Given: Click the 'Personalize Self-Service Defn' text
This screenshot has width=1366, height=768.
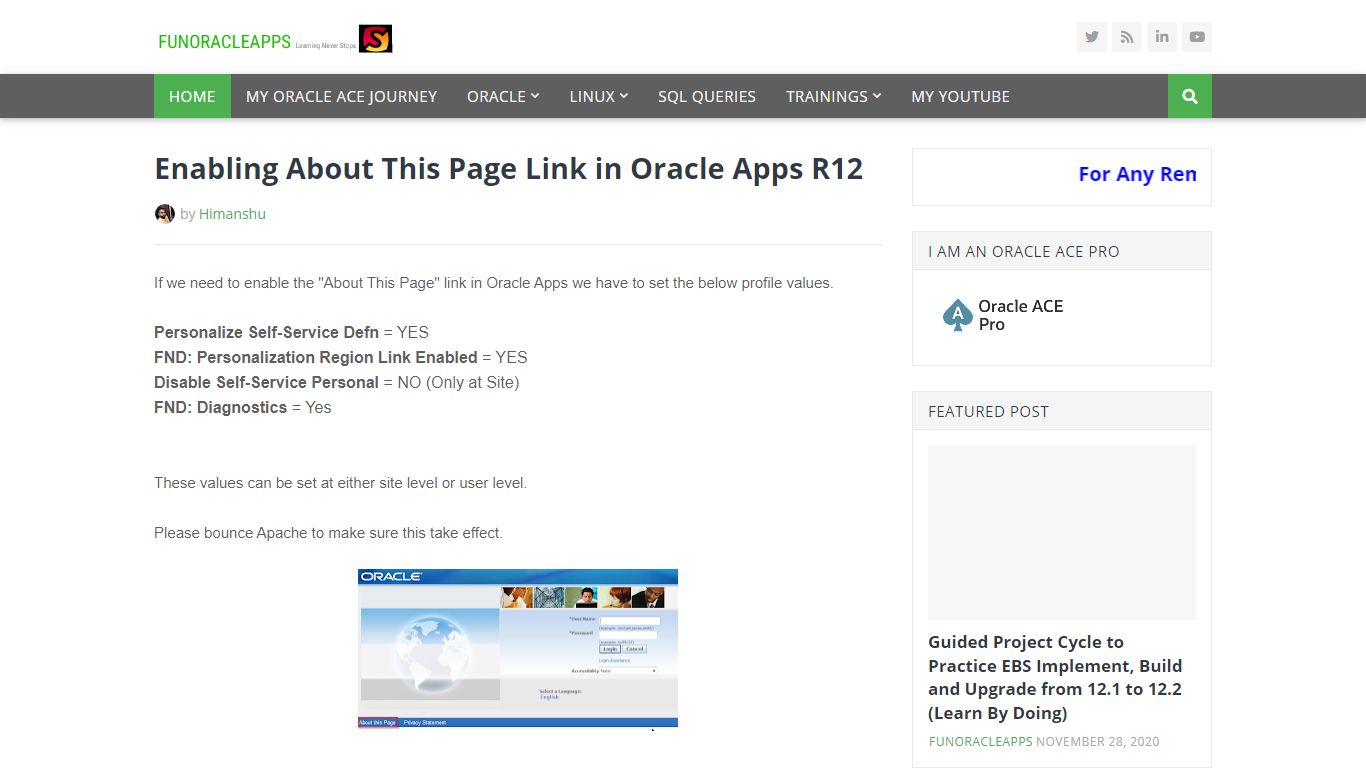Looking at the screenshot, I should (x=266, y=332).
